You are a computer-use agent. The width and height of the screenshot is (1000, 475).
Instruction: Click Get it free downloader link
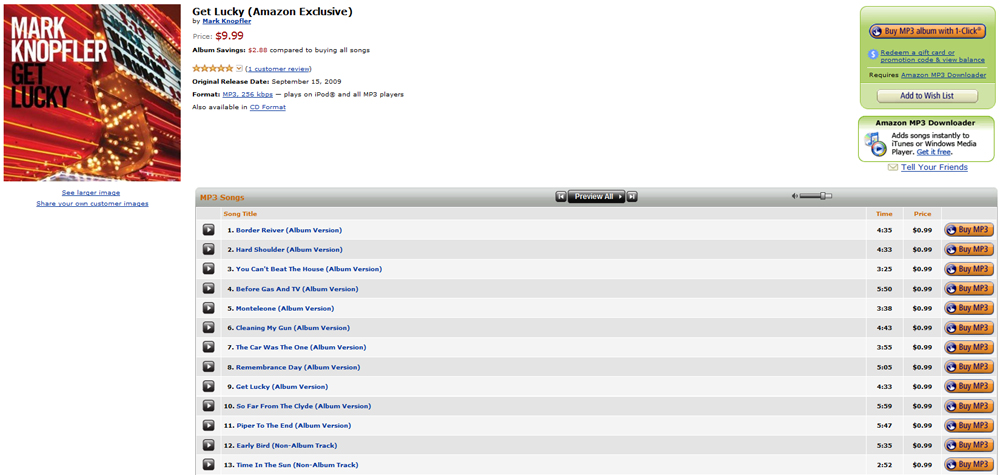934,152
